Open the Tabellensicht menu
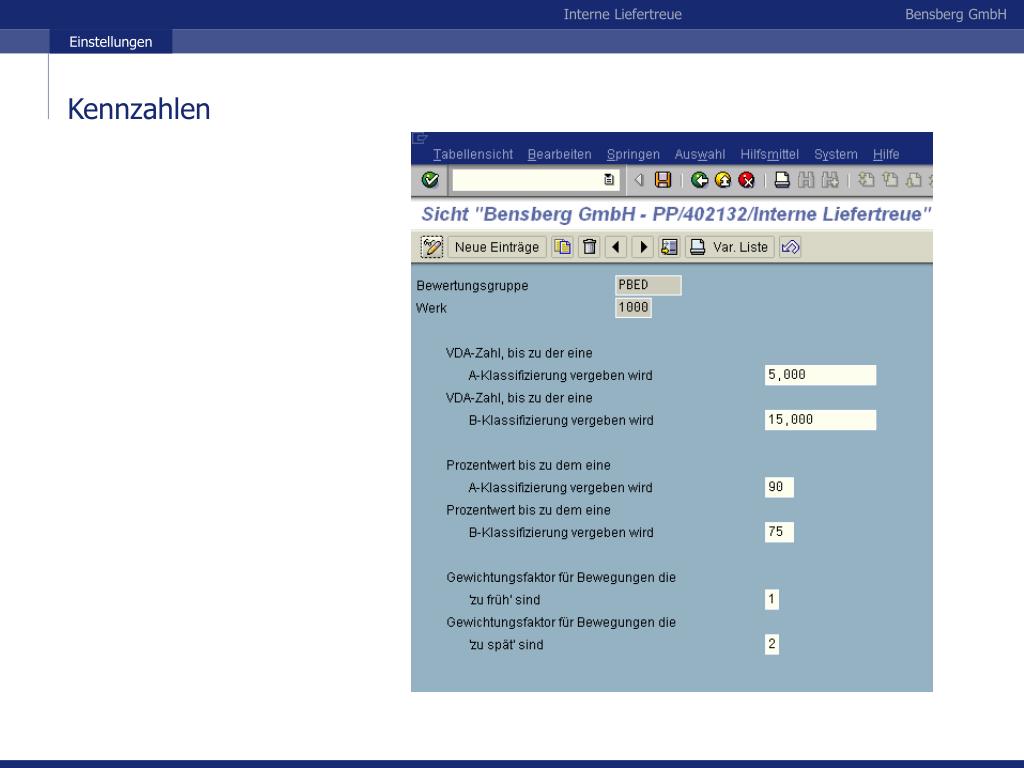The height and width of the screenshot is (768, 1024). (473, 154)
